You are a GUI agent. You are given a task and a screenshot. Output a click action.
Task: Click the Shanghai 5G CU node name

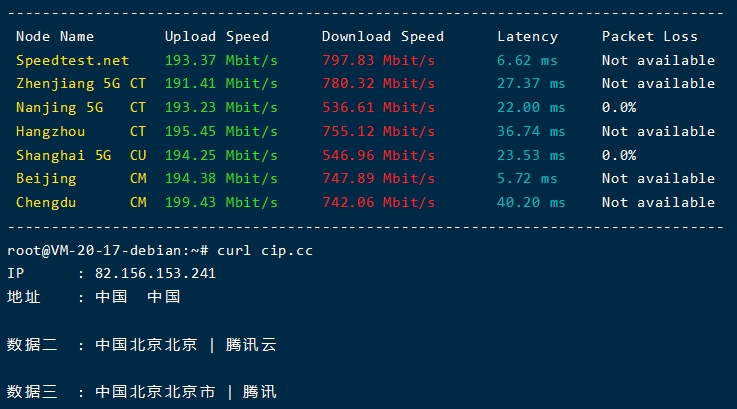(x=81, y=155)
